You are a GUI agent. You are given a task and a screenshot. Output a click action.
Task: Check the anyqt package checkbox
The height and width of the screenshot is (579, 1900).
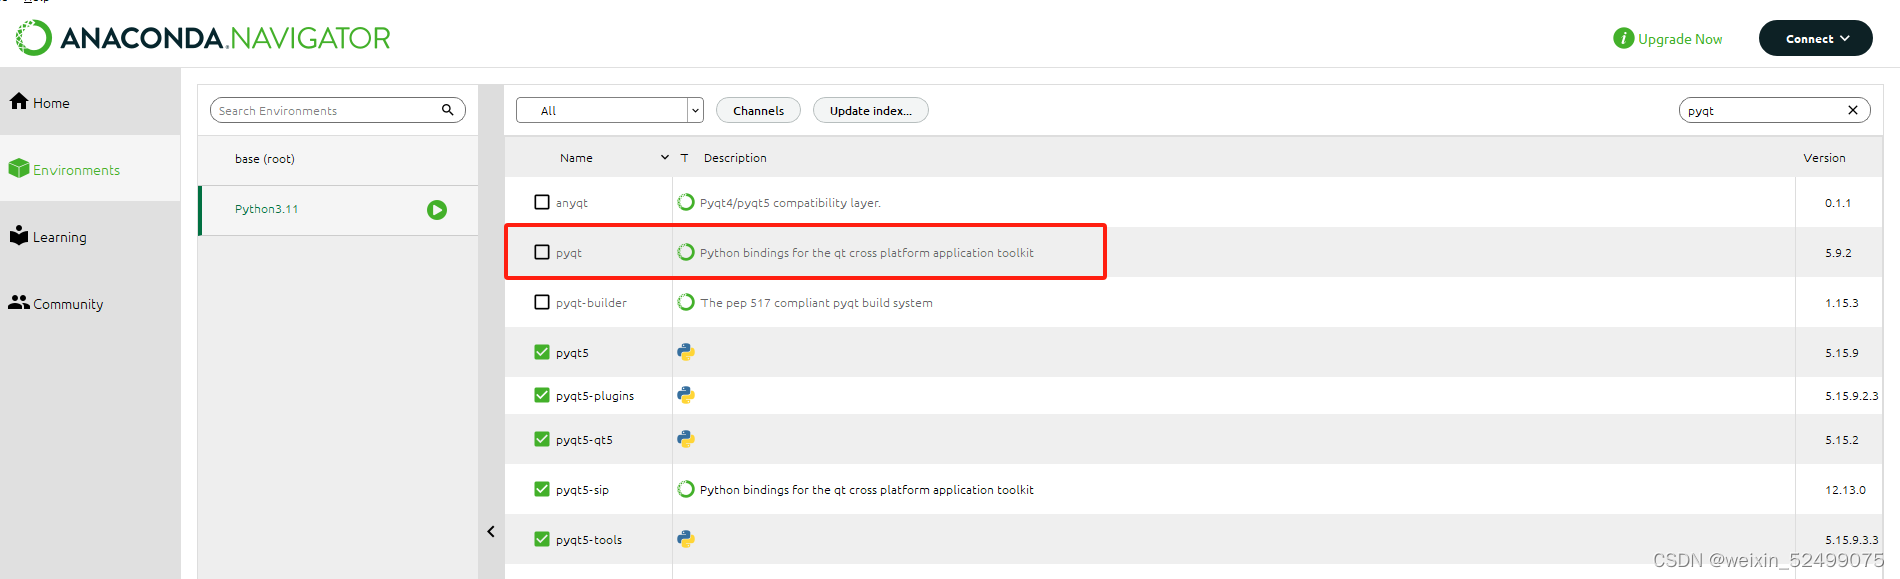tap(542, 202)
